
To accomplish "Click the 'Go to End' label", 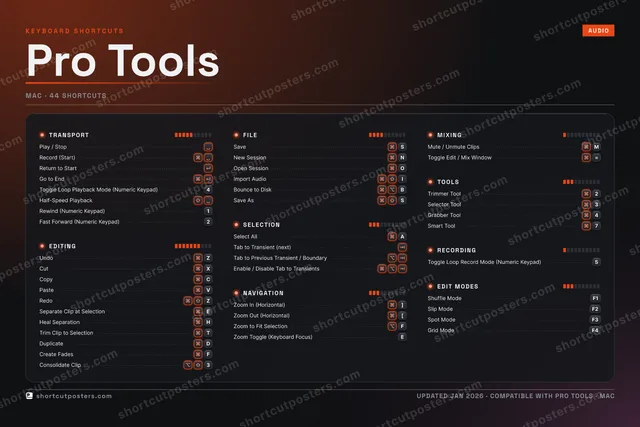I will click(51, 179).
